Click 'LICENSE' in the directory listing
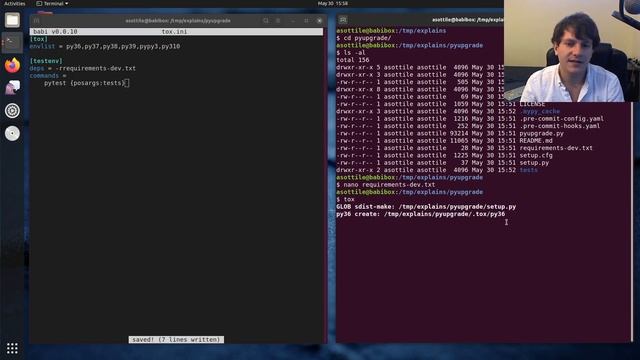Screen dimensions: 640x360 [532, 104]
